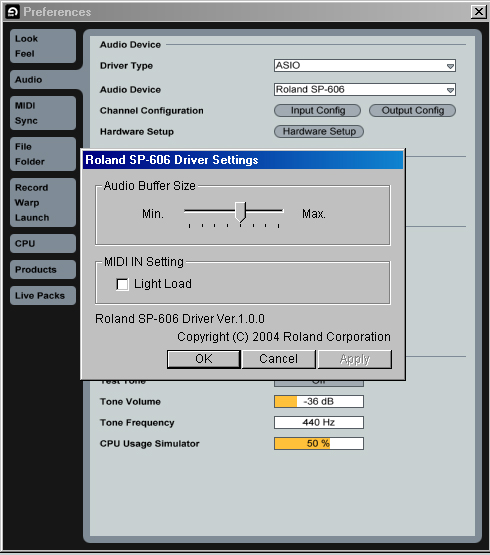Click the Audio Buffer Size slider thumb
The width and height of the screenshot is (490, 555).
click(241, 212)
